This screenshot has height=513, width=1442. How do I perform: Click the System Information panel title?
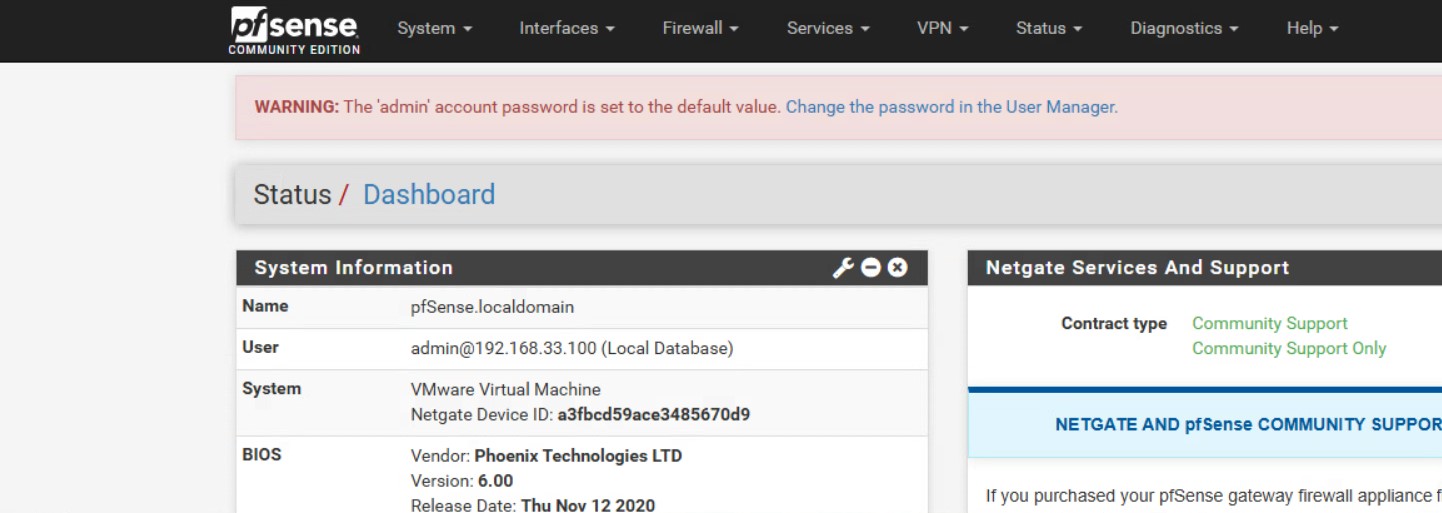[x=353, y=268]
